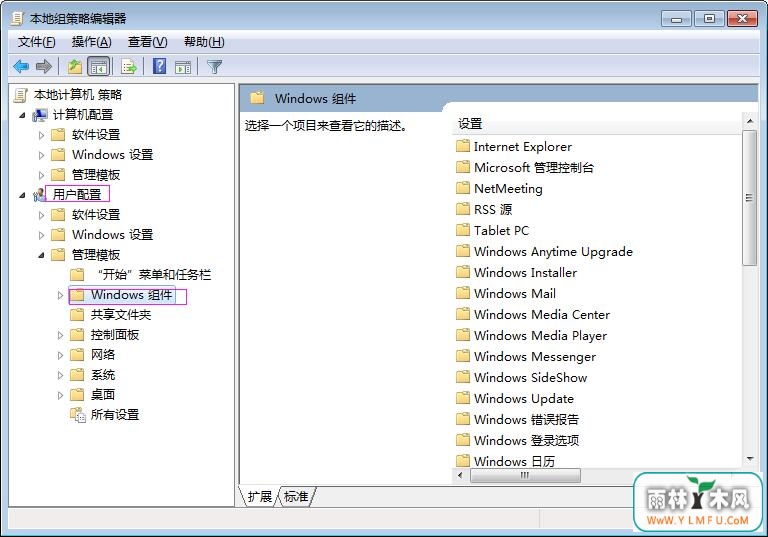The width and height of the screenshot is (768, 537).
Task: Expand the 桌面 tree node
Action: point(60,395)
